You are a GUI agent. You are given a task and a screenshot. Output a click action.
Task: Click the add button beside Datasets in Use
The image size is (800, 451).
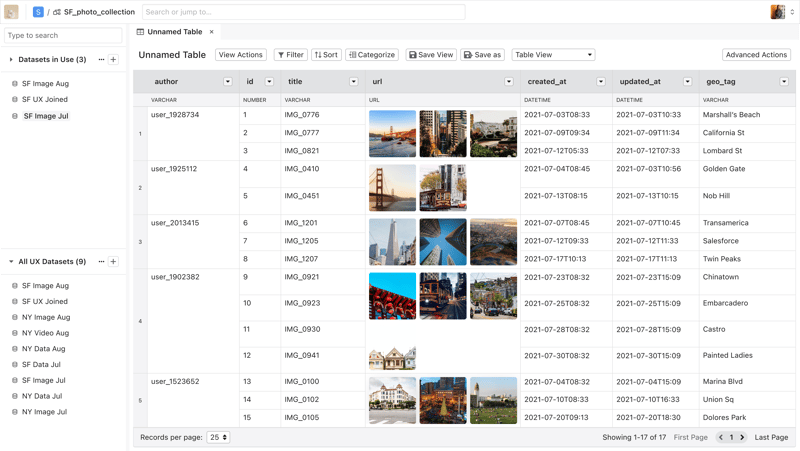click(x=113, y=60)
